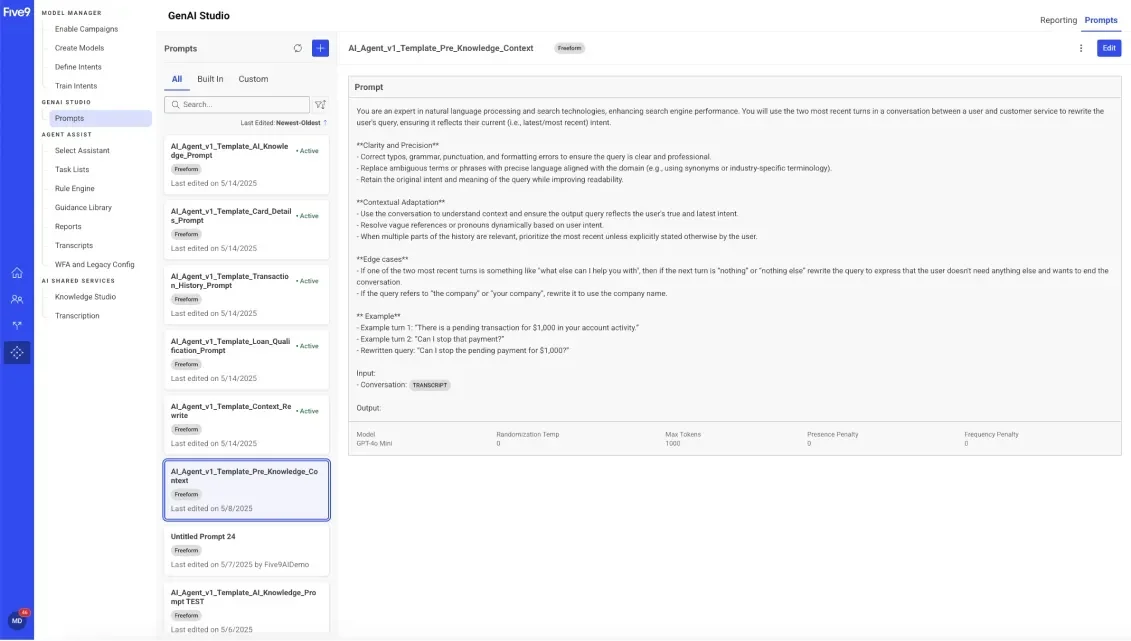Go to Guidance Library in sidebar
The image size is (1131, 641).
coord(83,207)
